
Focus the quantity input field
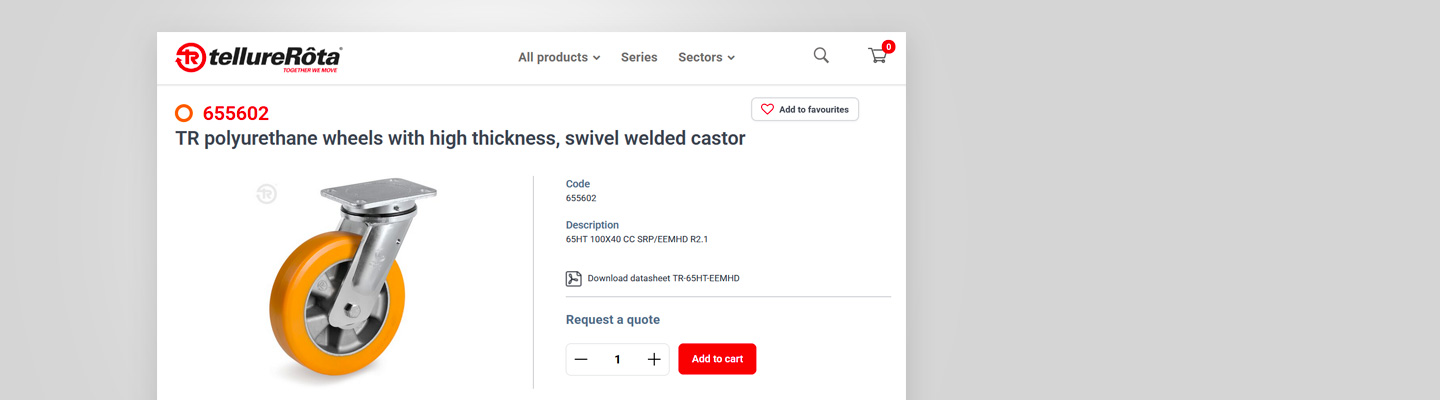[x=617, y=359]
